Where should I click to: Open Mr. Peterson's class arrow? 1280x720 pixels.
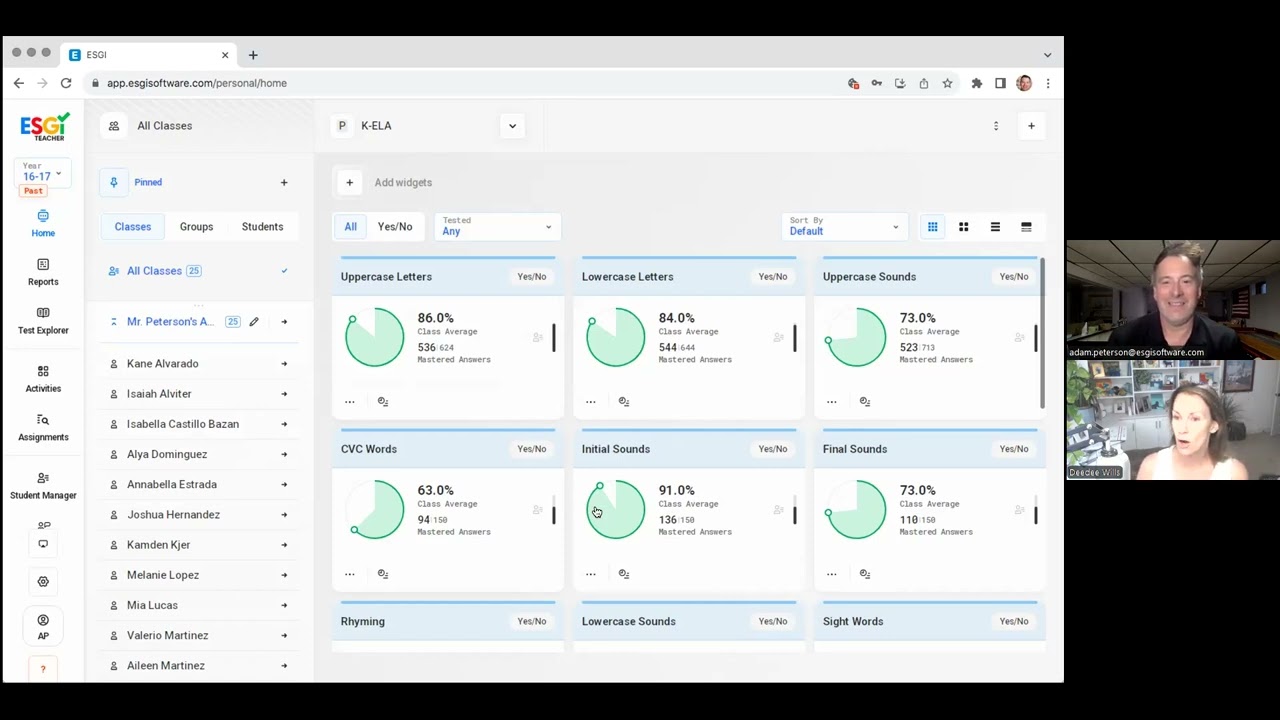click(x=284, y=322)
